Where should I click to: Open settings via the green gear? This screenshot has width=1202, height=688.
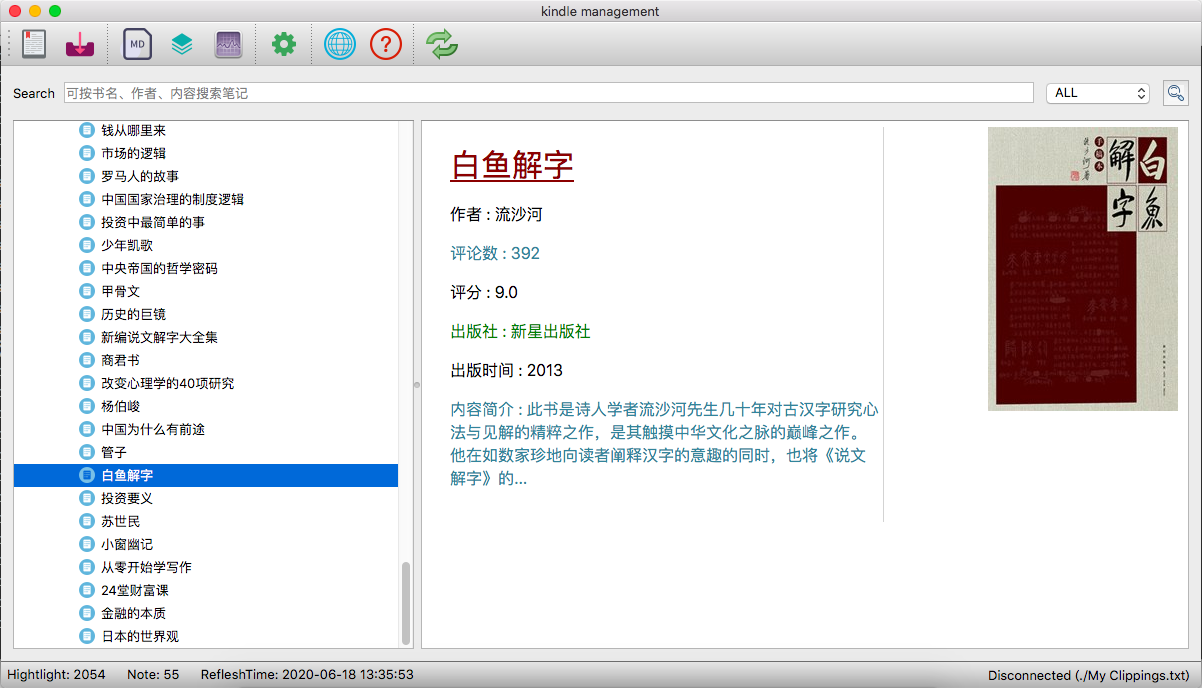(283, 44)
